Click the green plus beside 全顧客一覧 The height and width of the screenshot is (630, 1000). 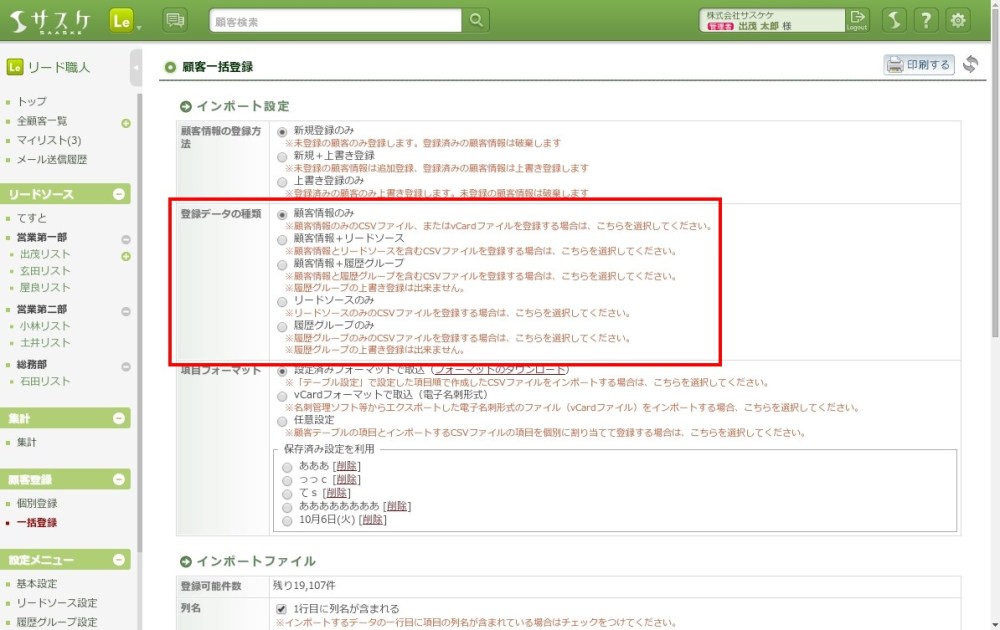pyautogui.click(x=126, y=123)
